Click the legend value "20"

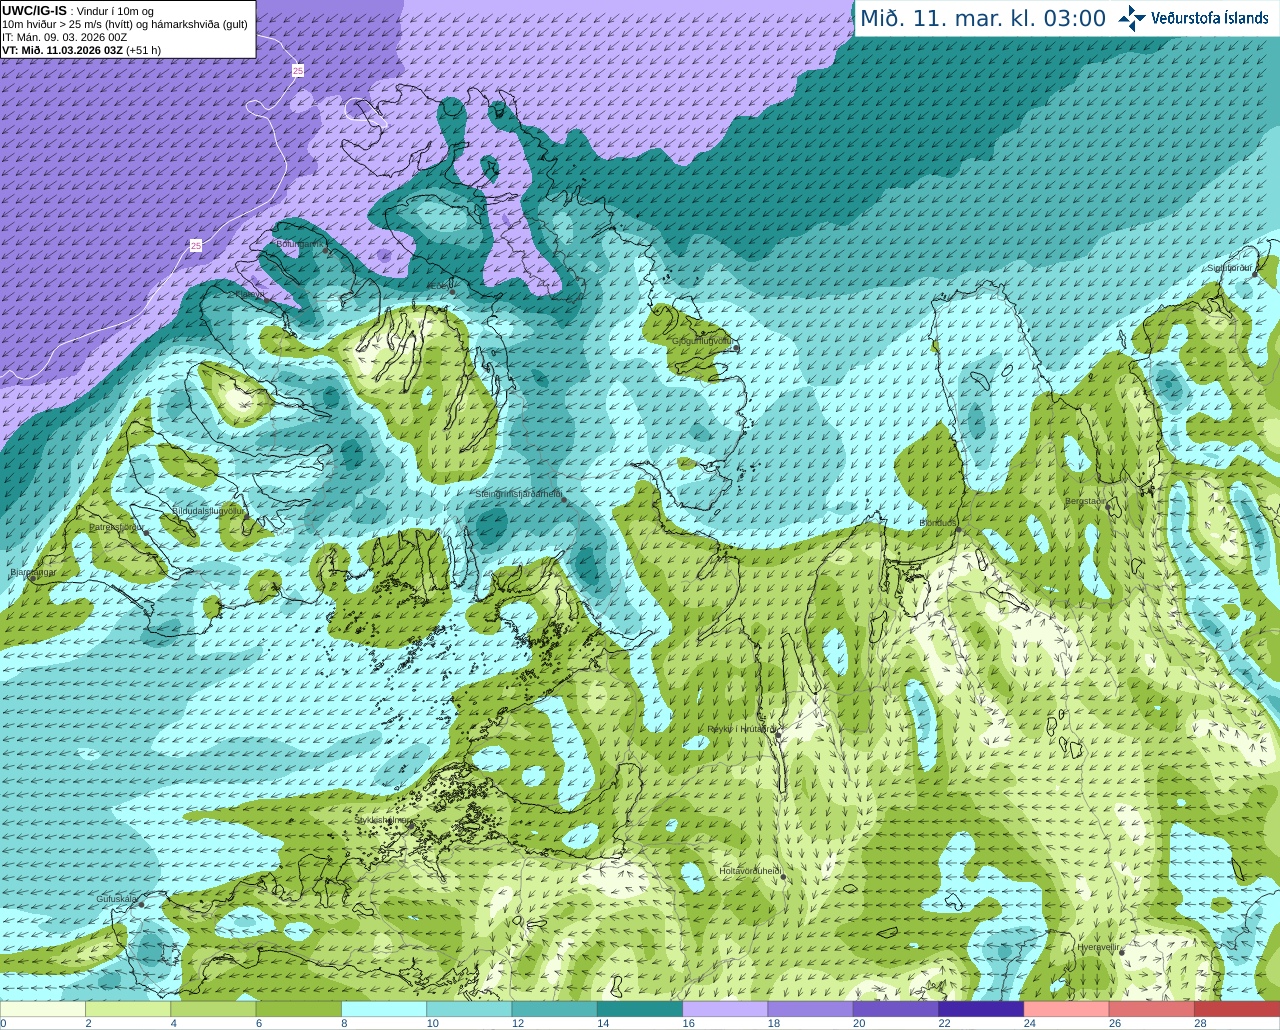[859, 1023]
